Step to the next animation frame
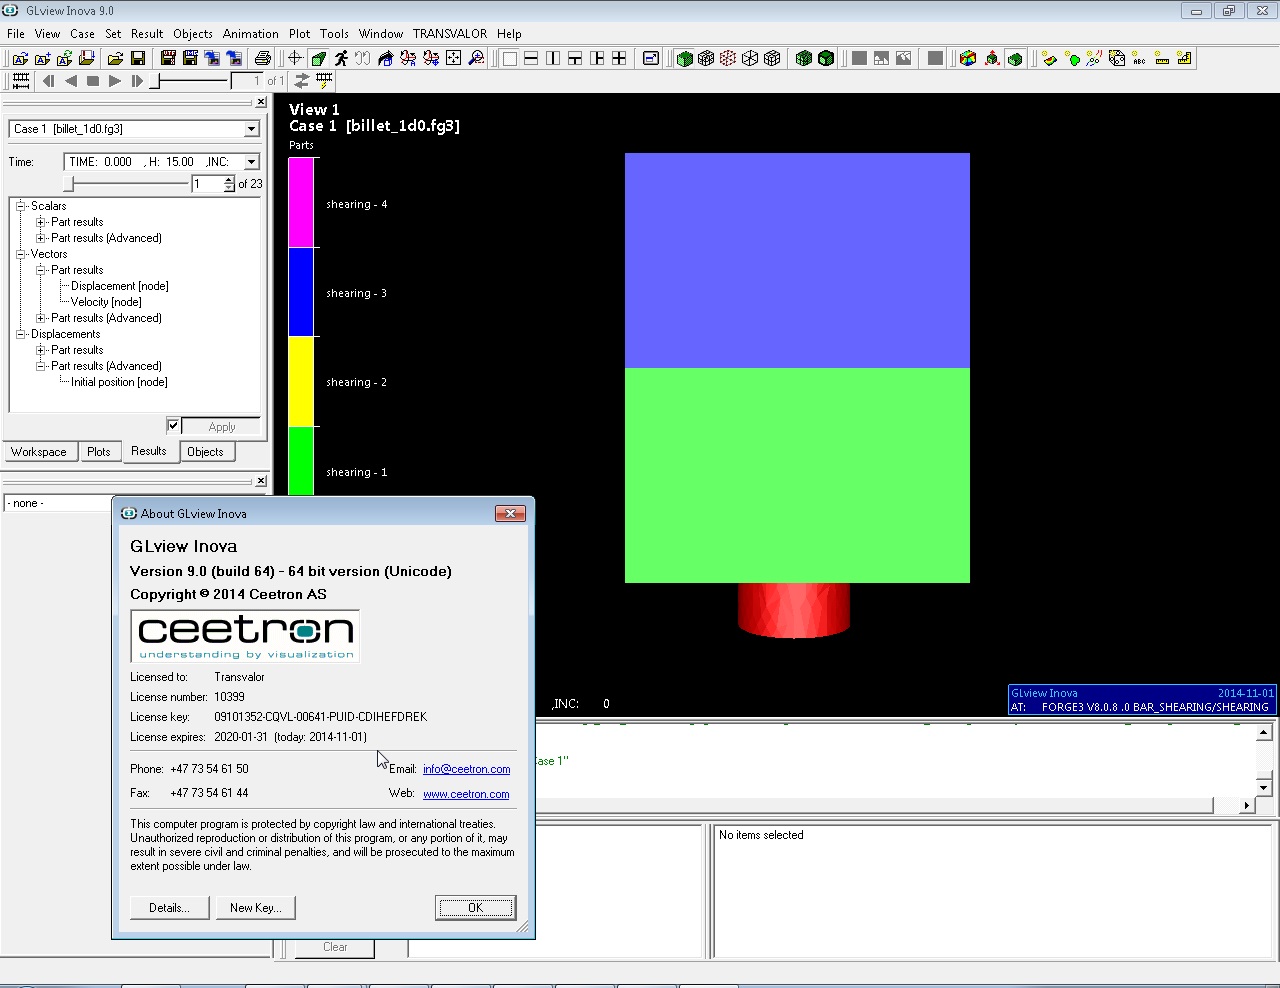Screen dimensions: 1280x988 [x=137, y=81]
